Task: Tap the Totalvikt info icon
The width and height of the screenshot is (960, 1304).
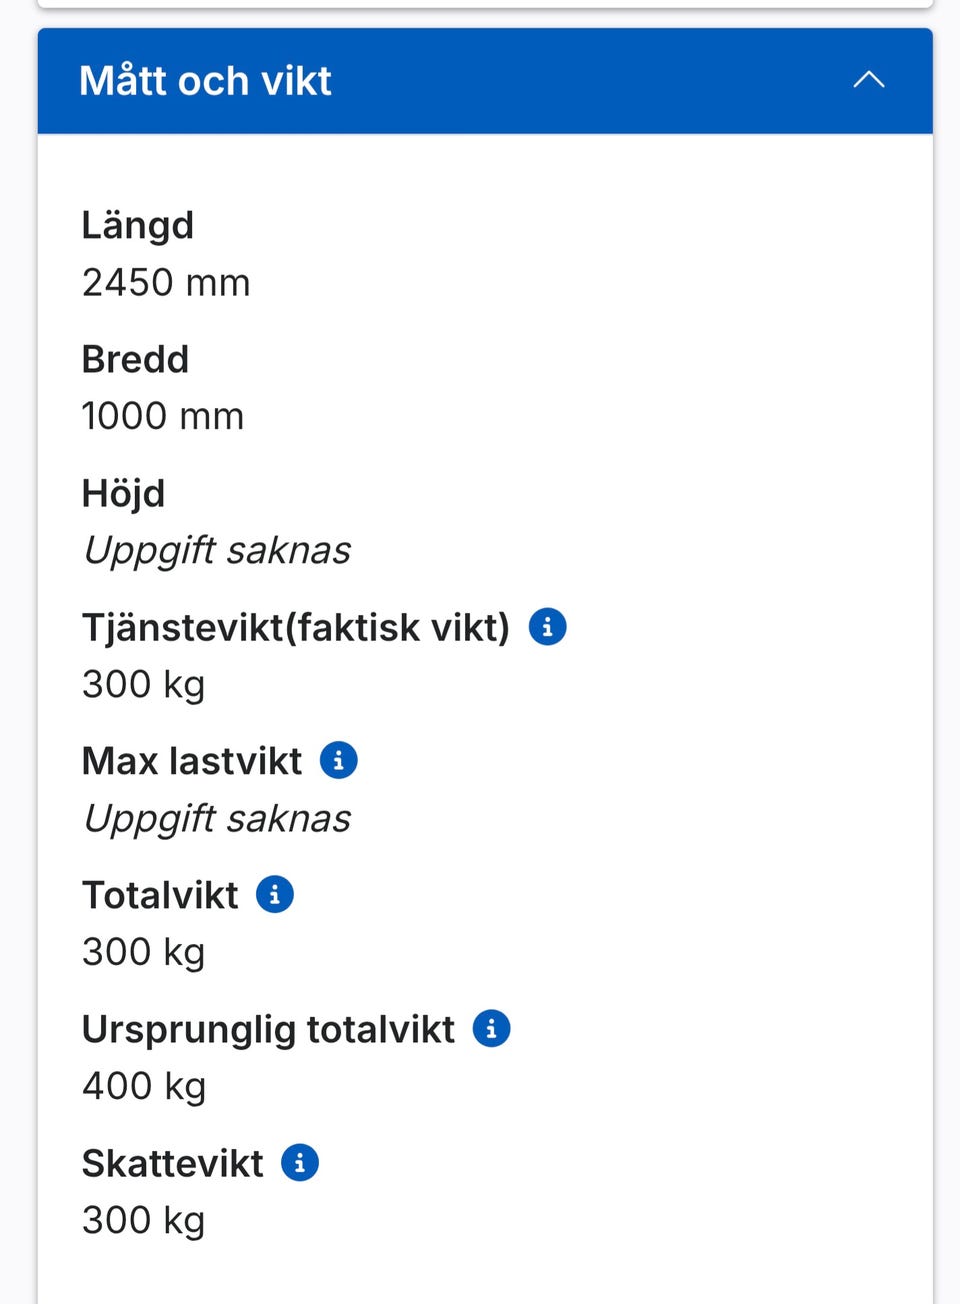Action: point(275,894)
